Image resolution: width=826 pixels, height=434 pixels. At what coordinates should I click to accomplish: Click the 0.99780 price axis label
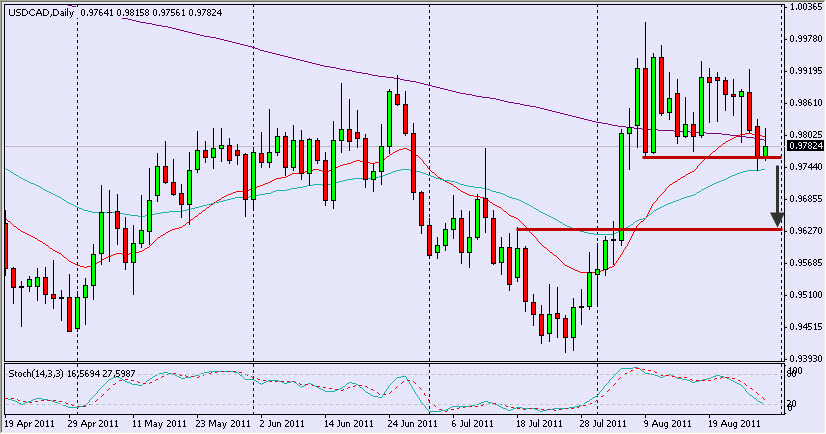pyautogui.click(x=806, y=38)
